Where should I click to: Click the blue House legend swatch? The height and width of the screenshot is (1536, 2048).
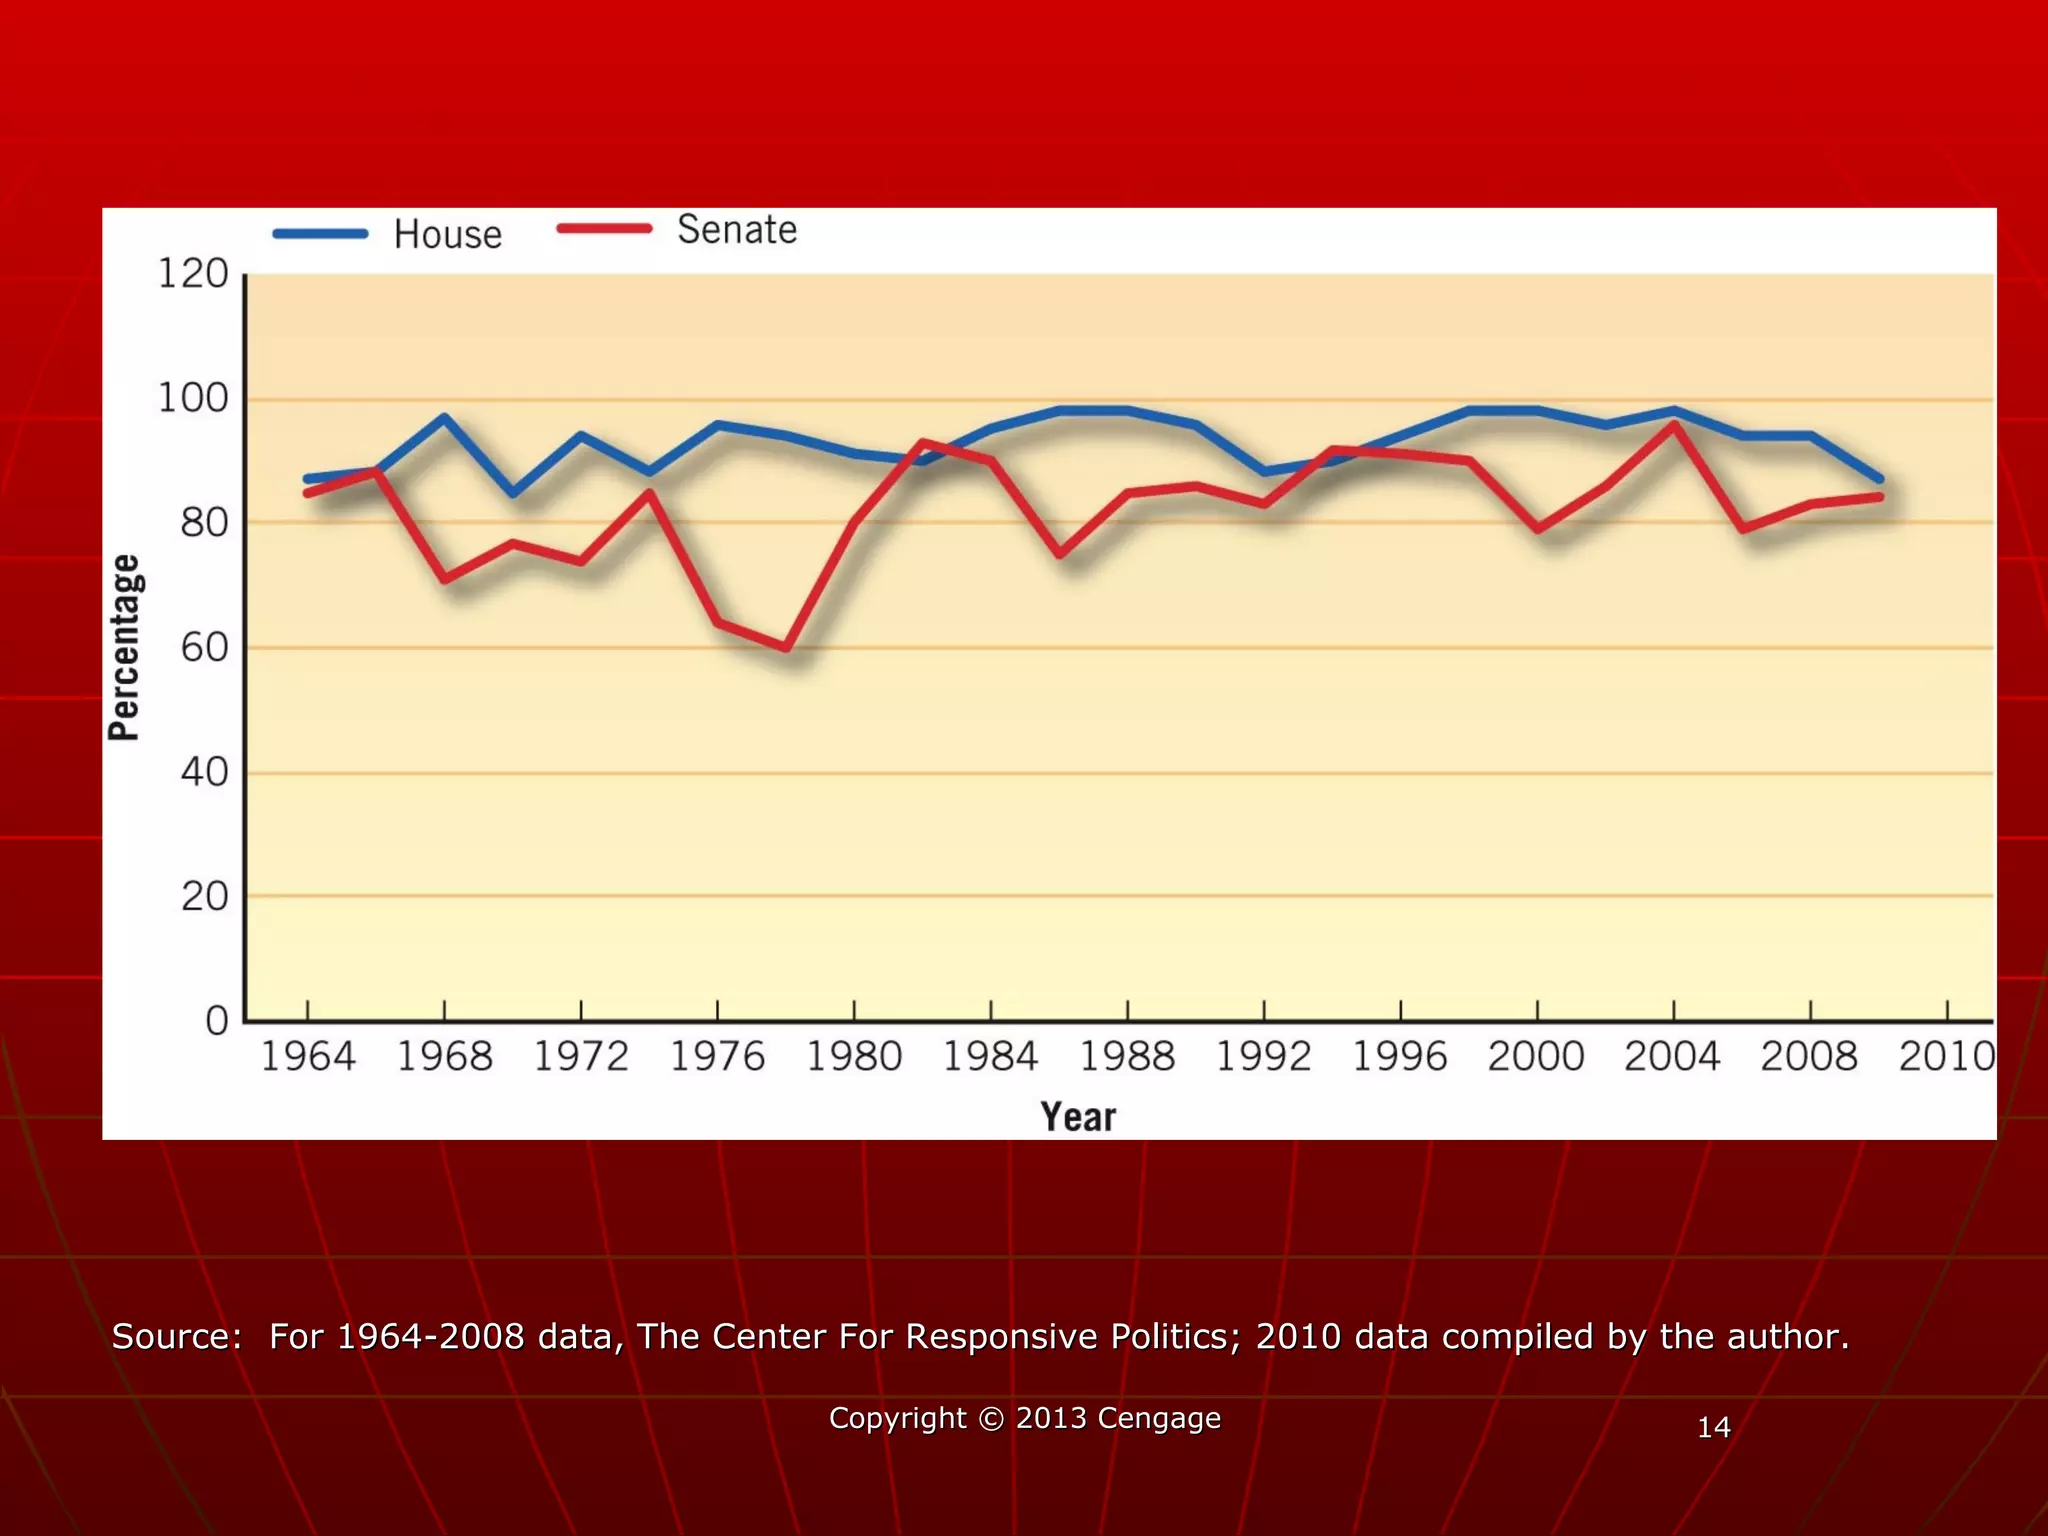320,233
